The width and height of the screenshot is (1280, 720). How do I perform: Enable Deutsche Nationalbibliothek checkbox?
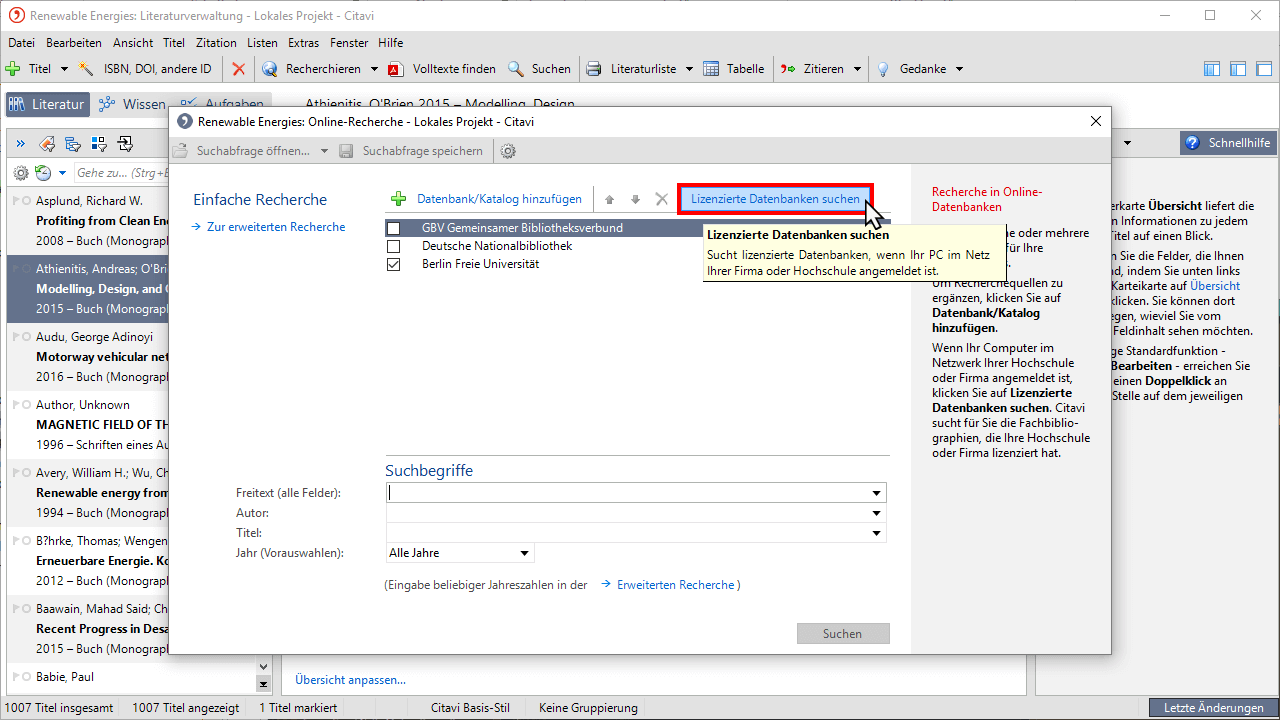coord(393,246)
